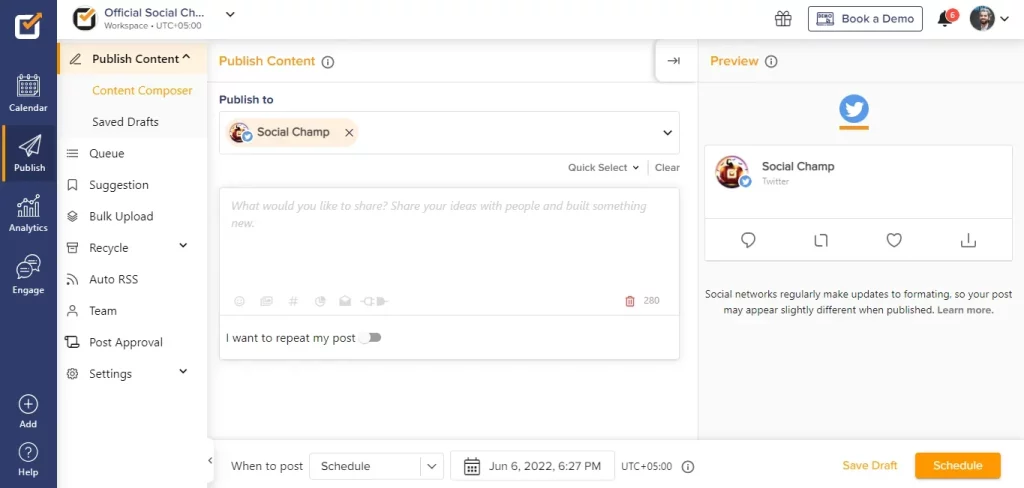Viewport: 1024px width, 488px height.
Task: Click the Add plus icon
Action: pos(28,405)
